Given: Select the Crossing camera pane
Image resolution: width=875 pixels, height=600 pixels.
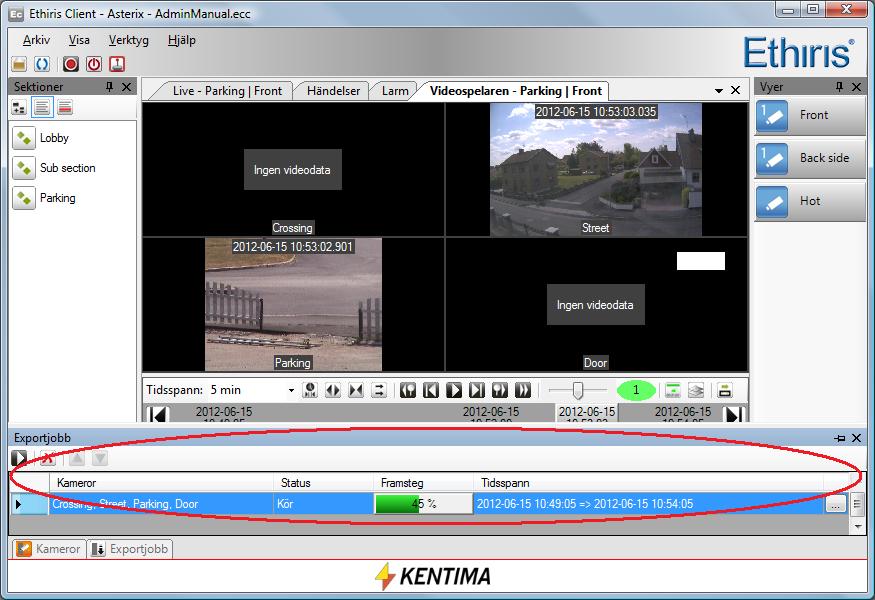Looking at the screenshot, I should coord(293,170).
